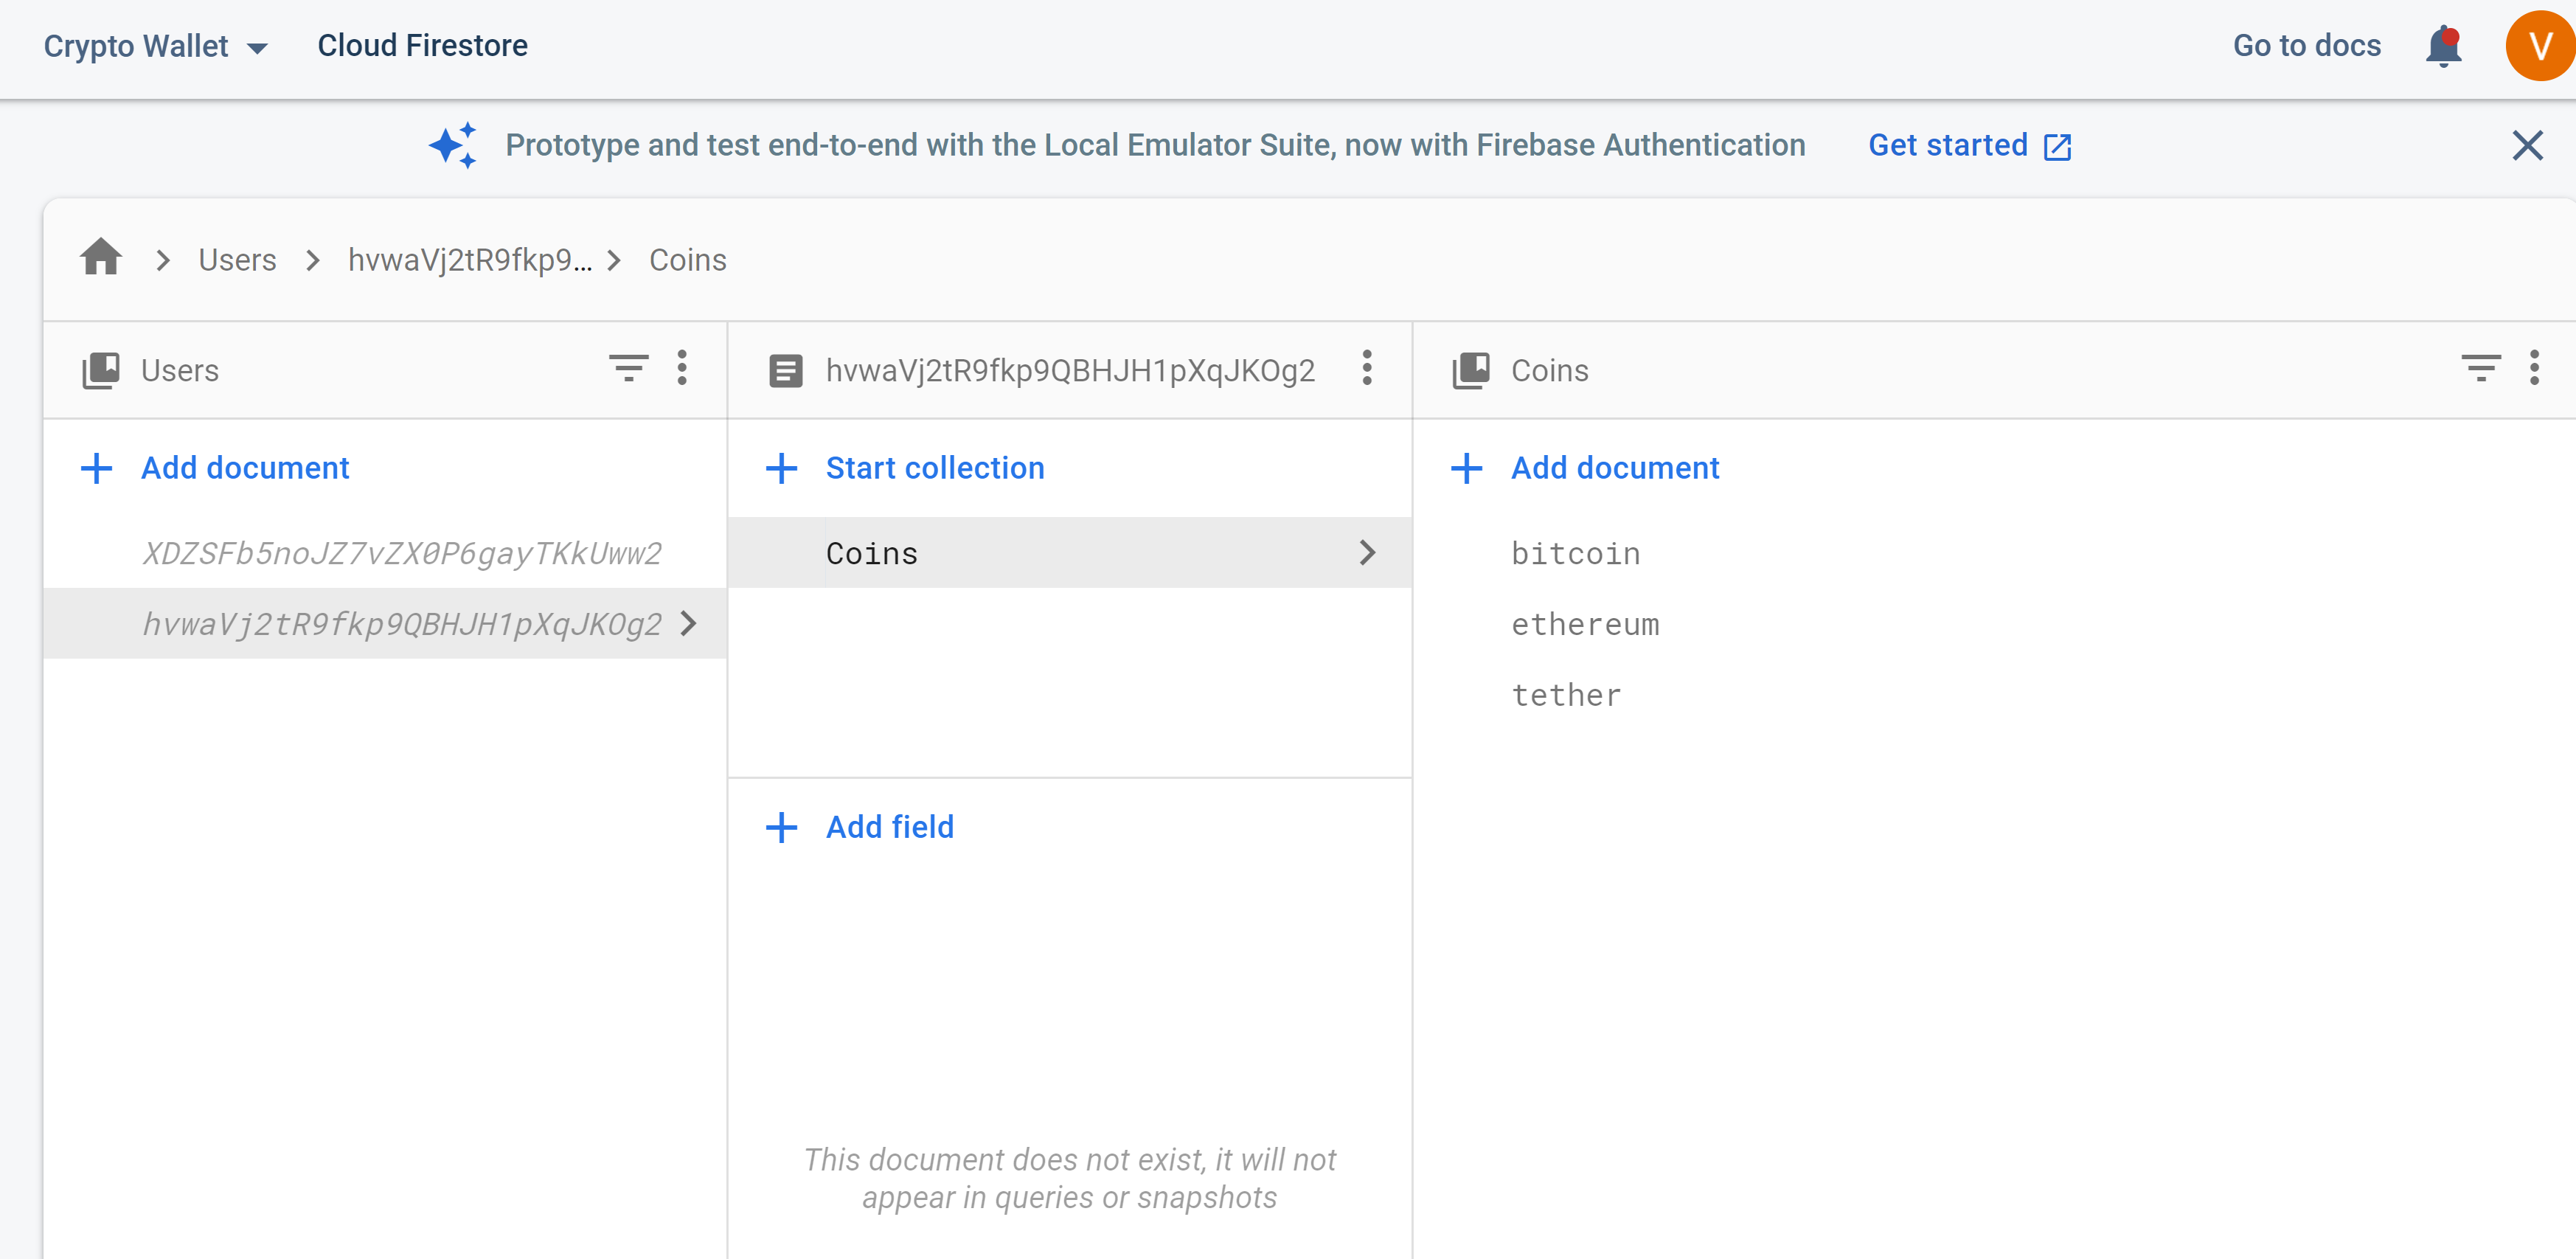The image size is (2576, 1259).
Task: Open three-dot menu for Coins collection
Action: (2534, 369)
